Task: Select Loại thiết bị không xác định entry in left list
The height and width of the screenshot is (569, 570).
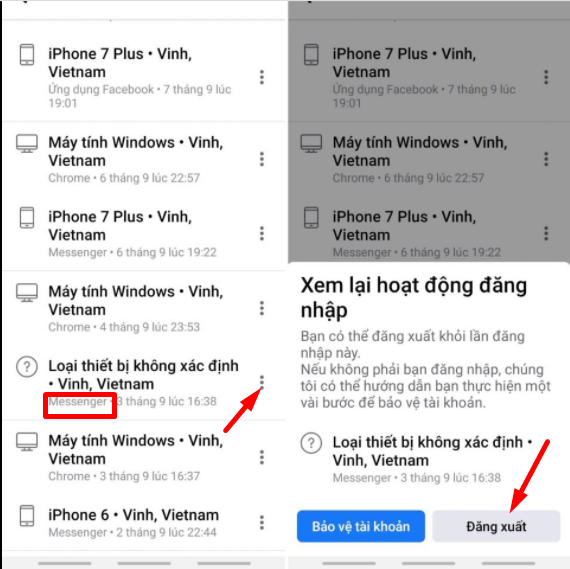Action: click(x=144, y=383)
